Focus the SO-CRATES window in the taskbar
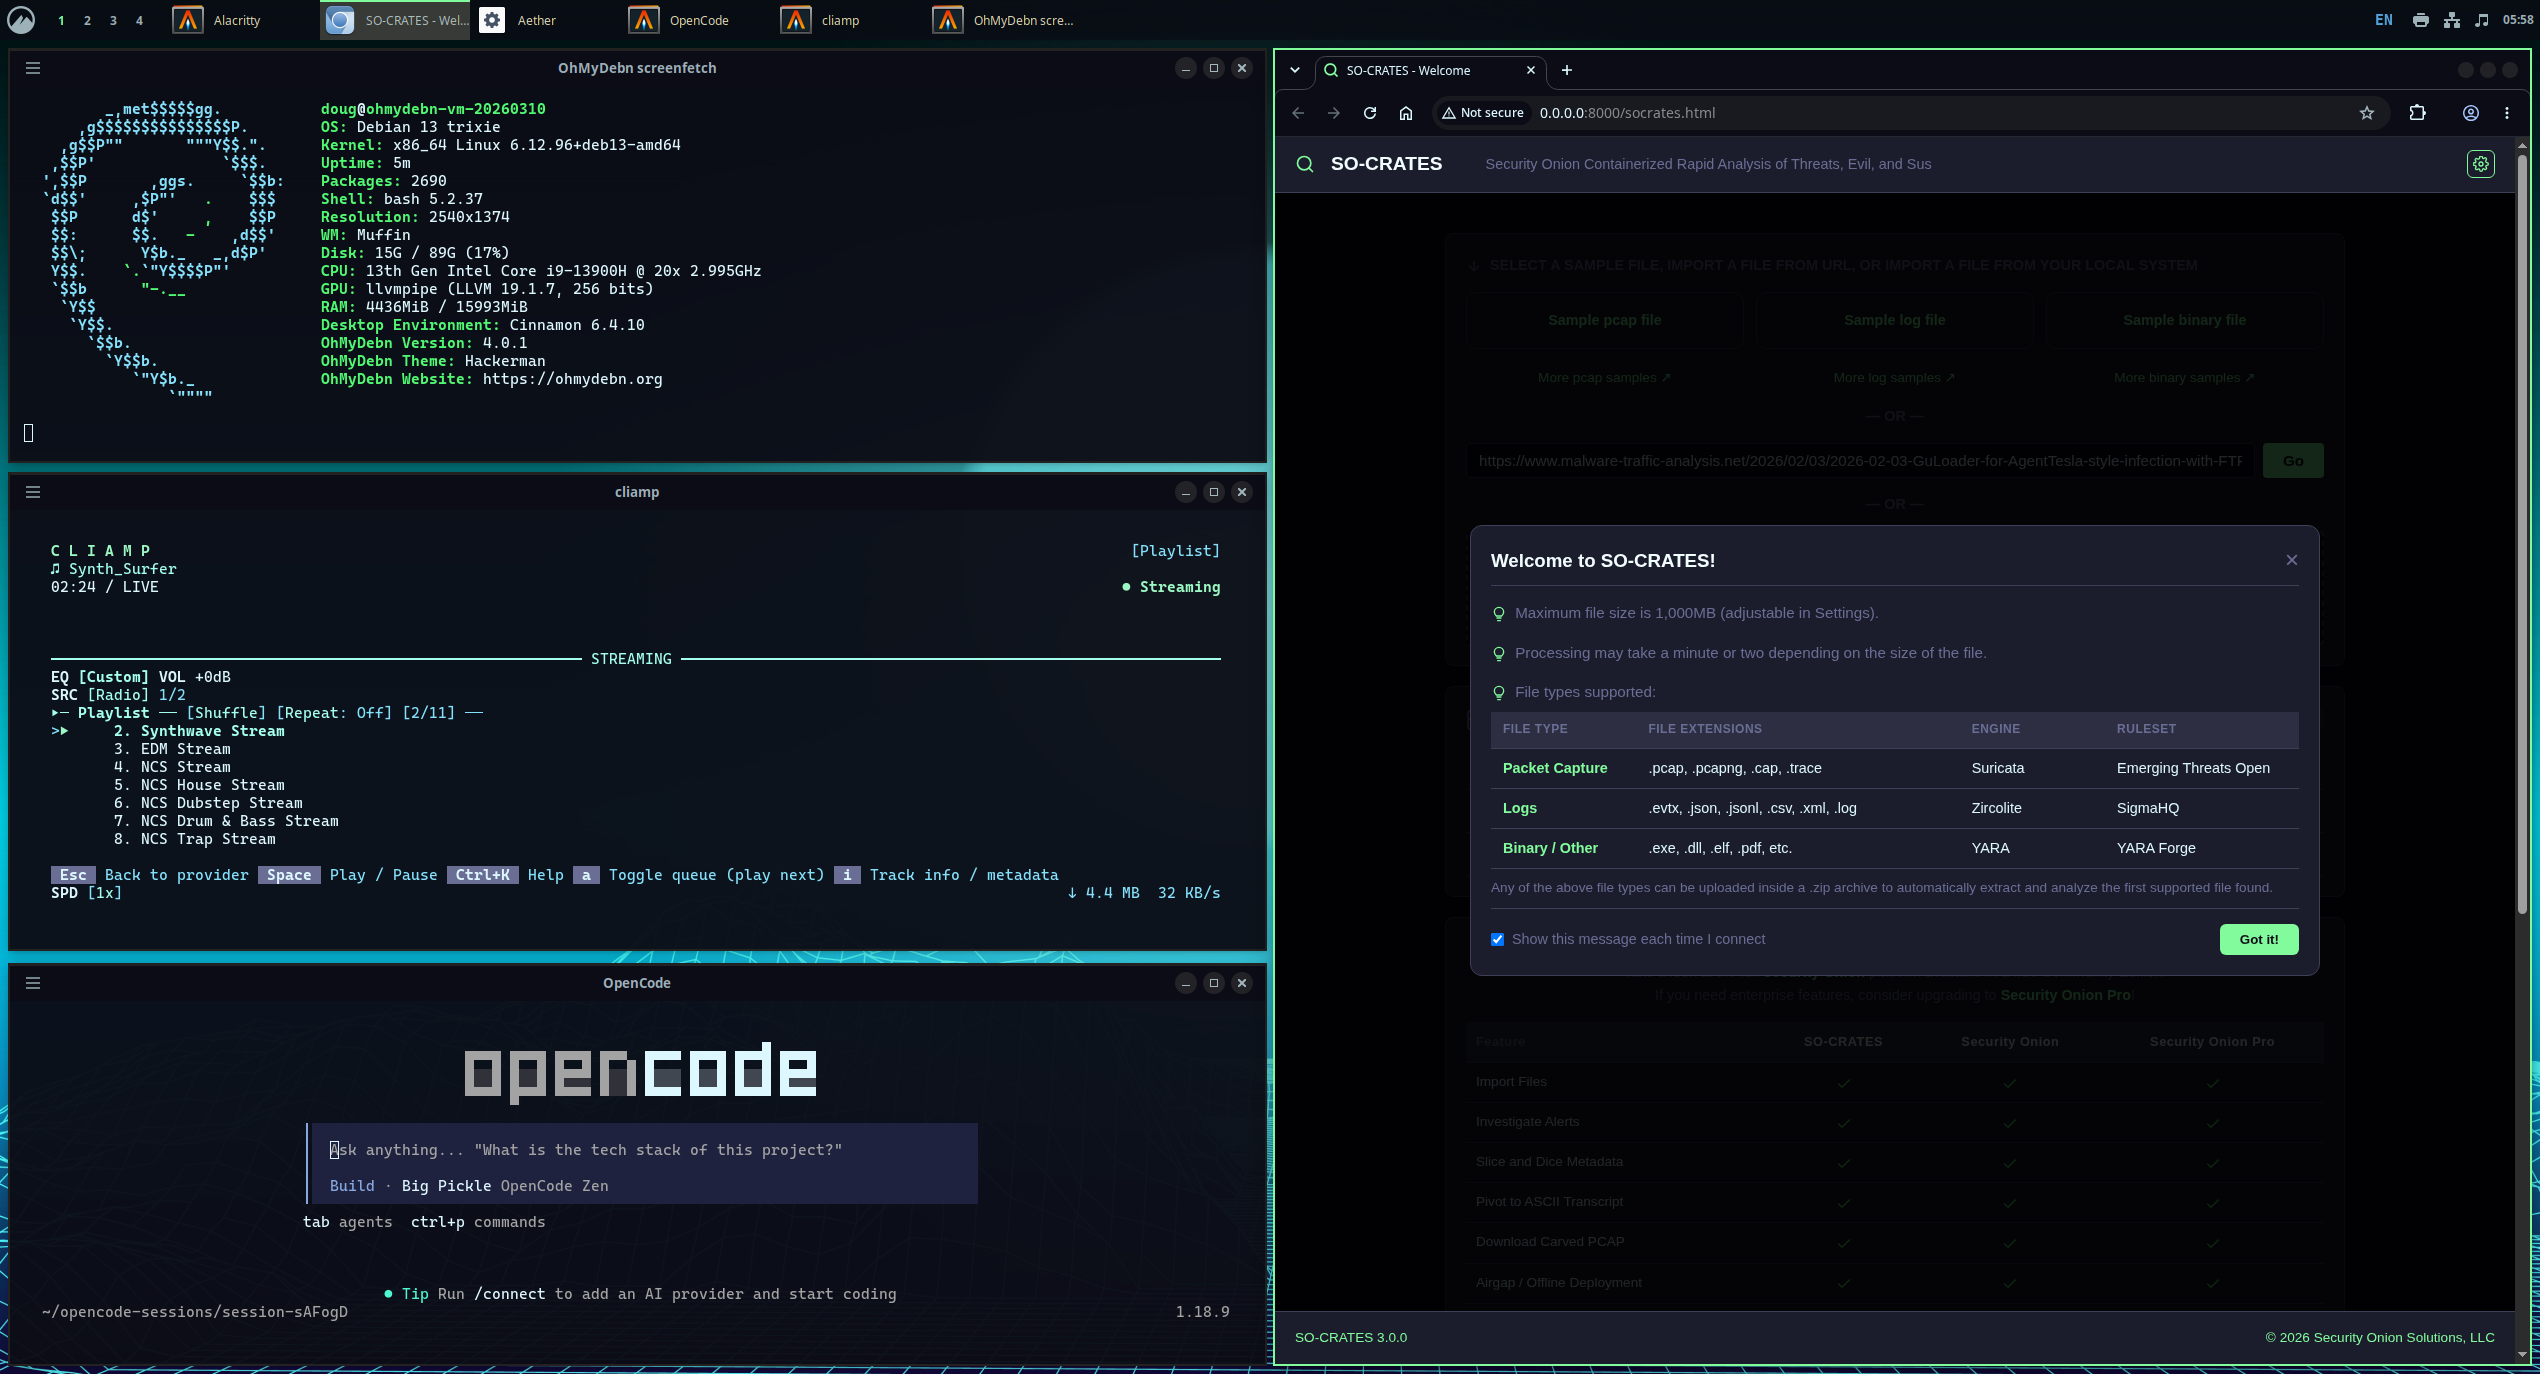The height and width of the screenshot is (1374, 2540). coord(394,20)
